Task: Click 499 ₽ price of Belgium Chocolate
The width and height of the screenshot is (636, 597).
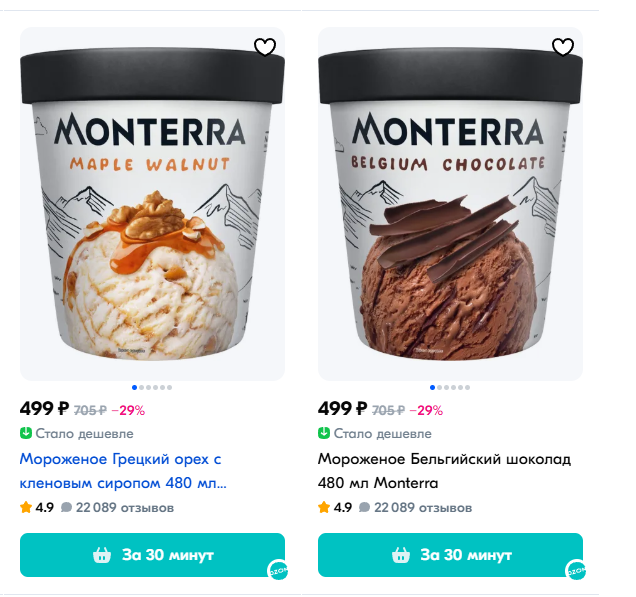Action: click(342, 408)
